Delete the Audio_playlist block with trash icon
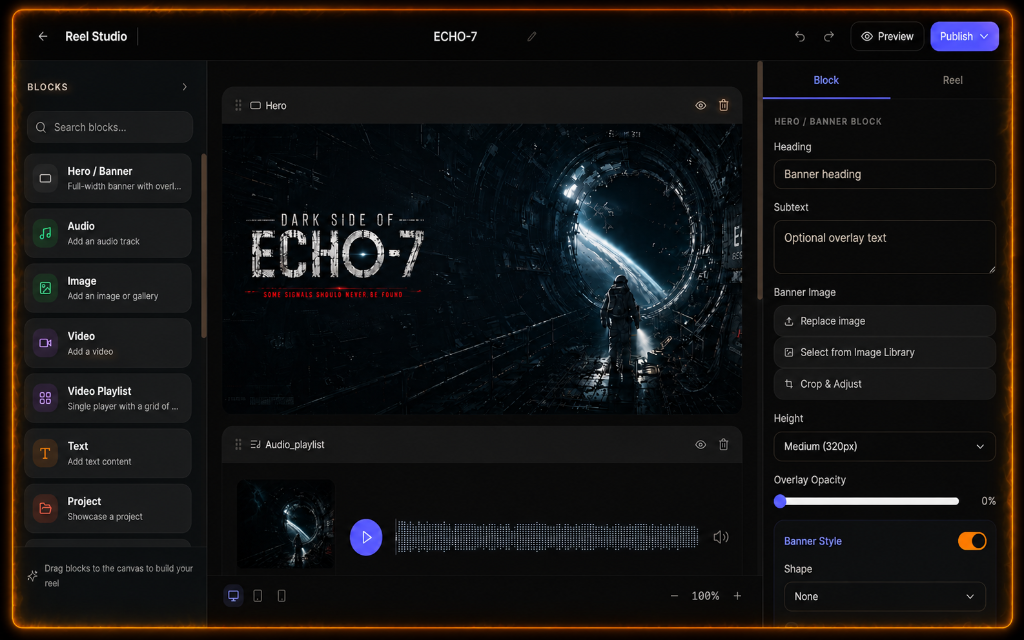The width and height of the screenshot is (1024, 640). coord(724,445)
